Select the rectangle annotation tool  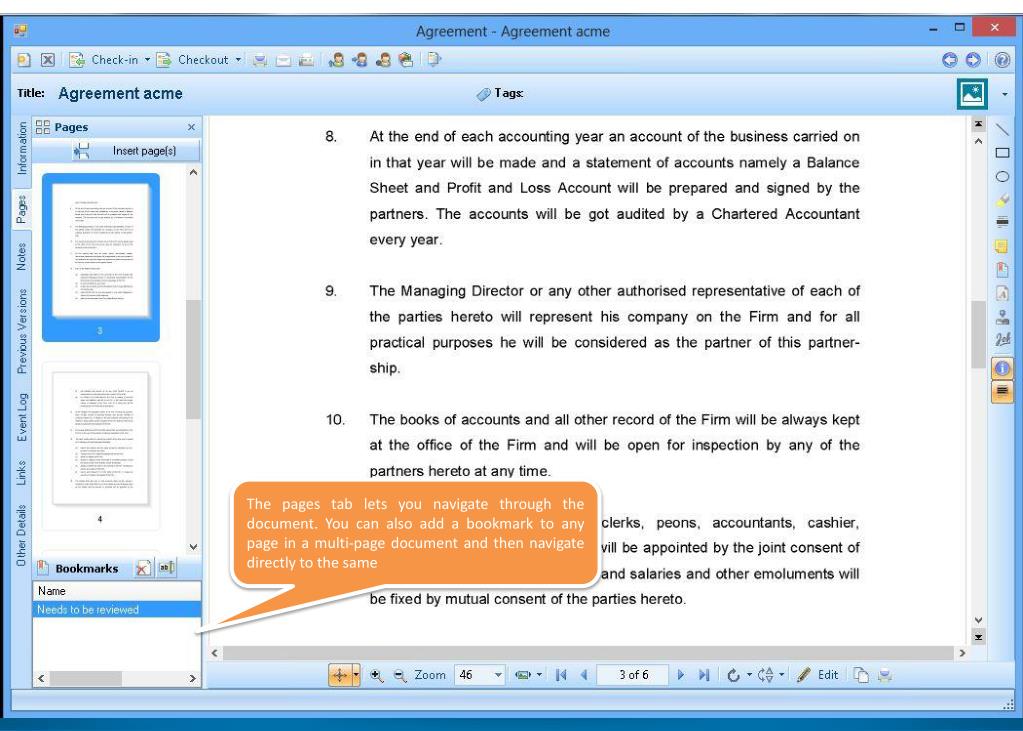[x=1002, y=153]
